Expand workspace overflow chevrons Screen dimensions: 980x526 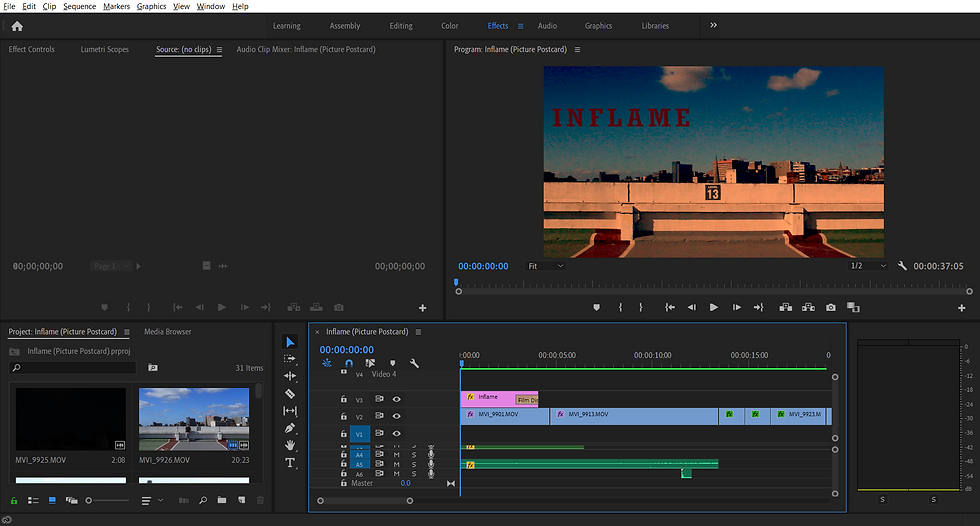(713, 25)
